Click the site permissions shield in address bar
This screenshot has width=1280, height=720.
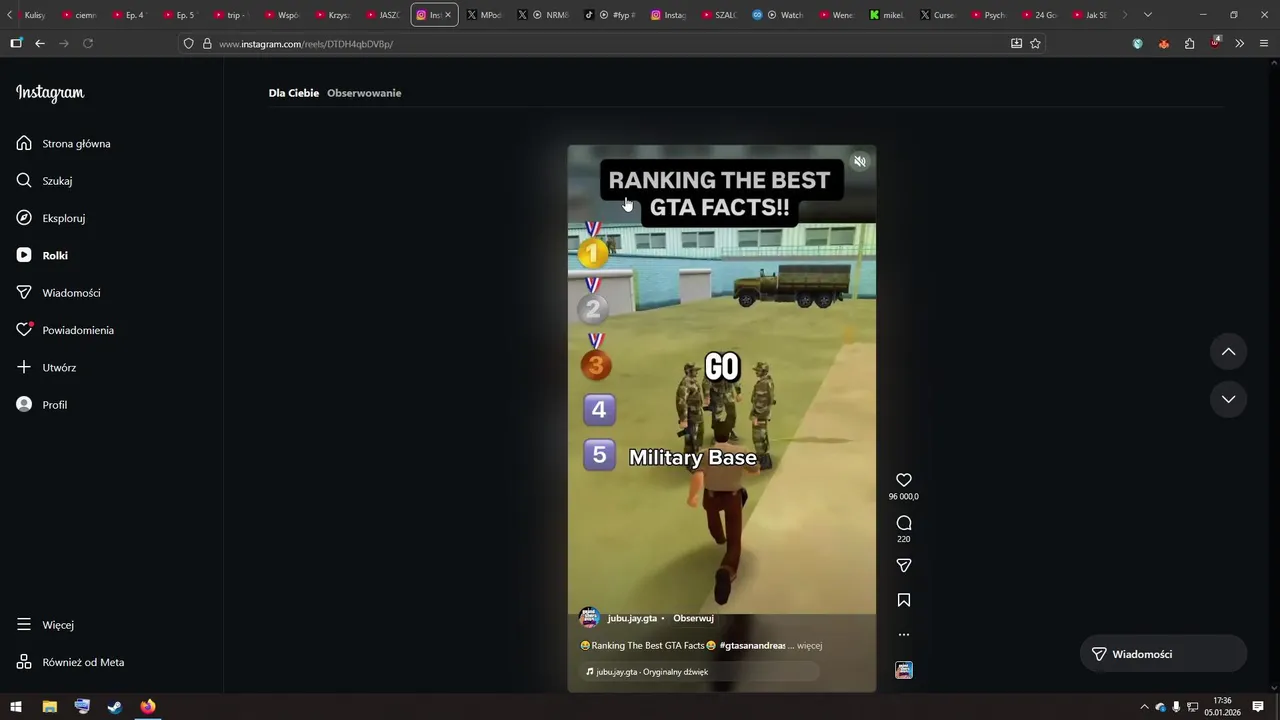(189, 44)
